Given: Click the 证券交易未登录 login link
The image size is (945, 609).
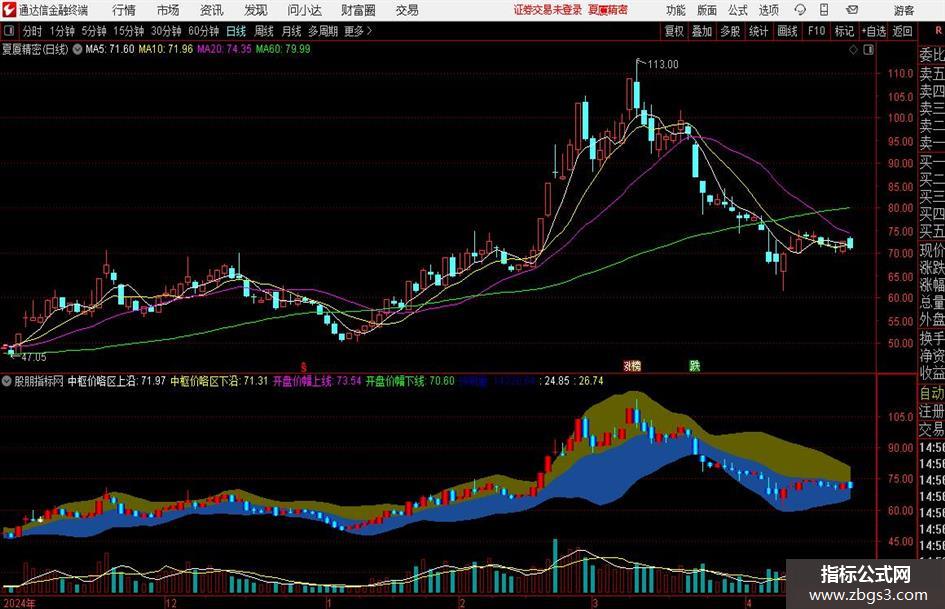Looking at the screenshot, I should tap(548, 10).
